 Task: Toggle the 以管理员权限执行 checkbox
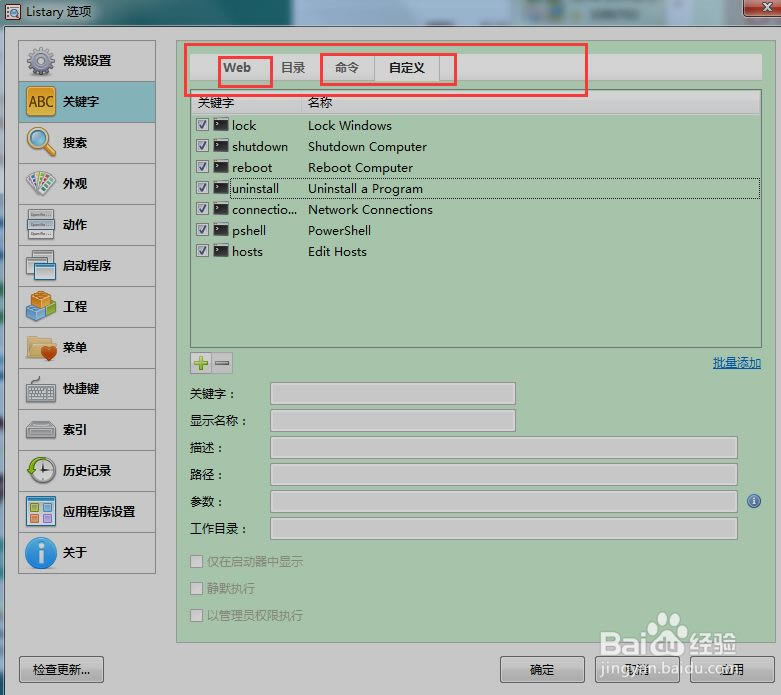pos(196,615)
